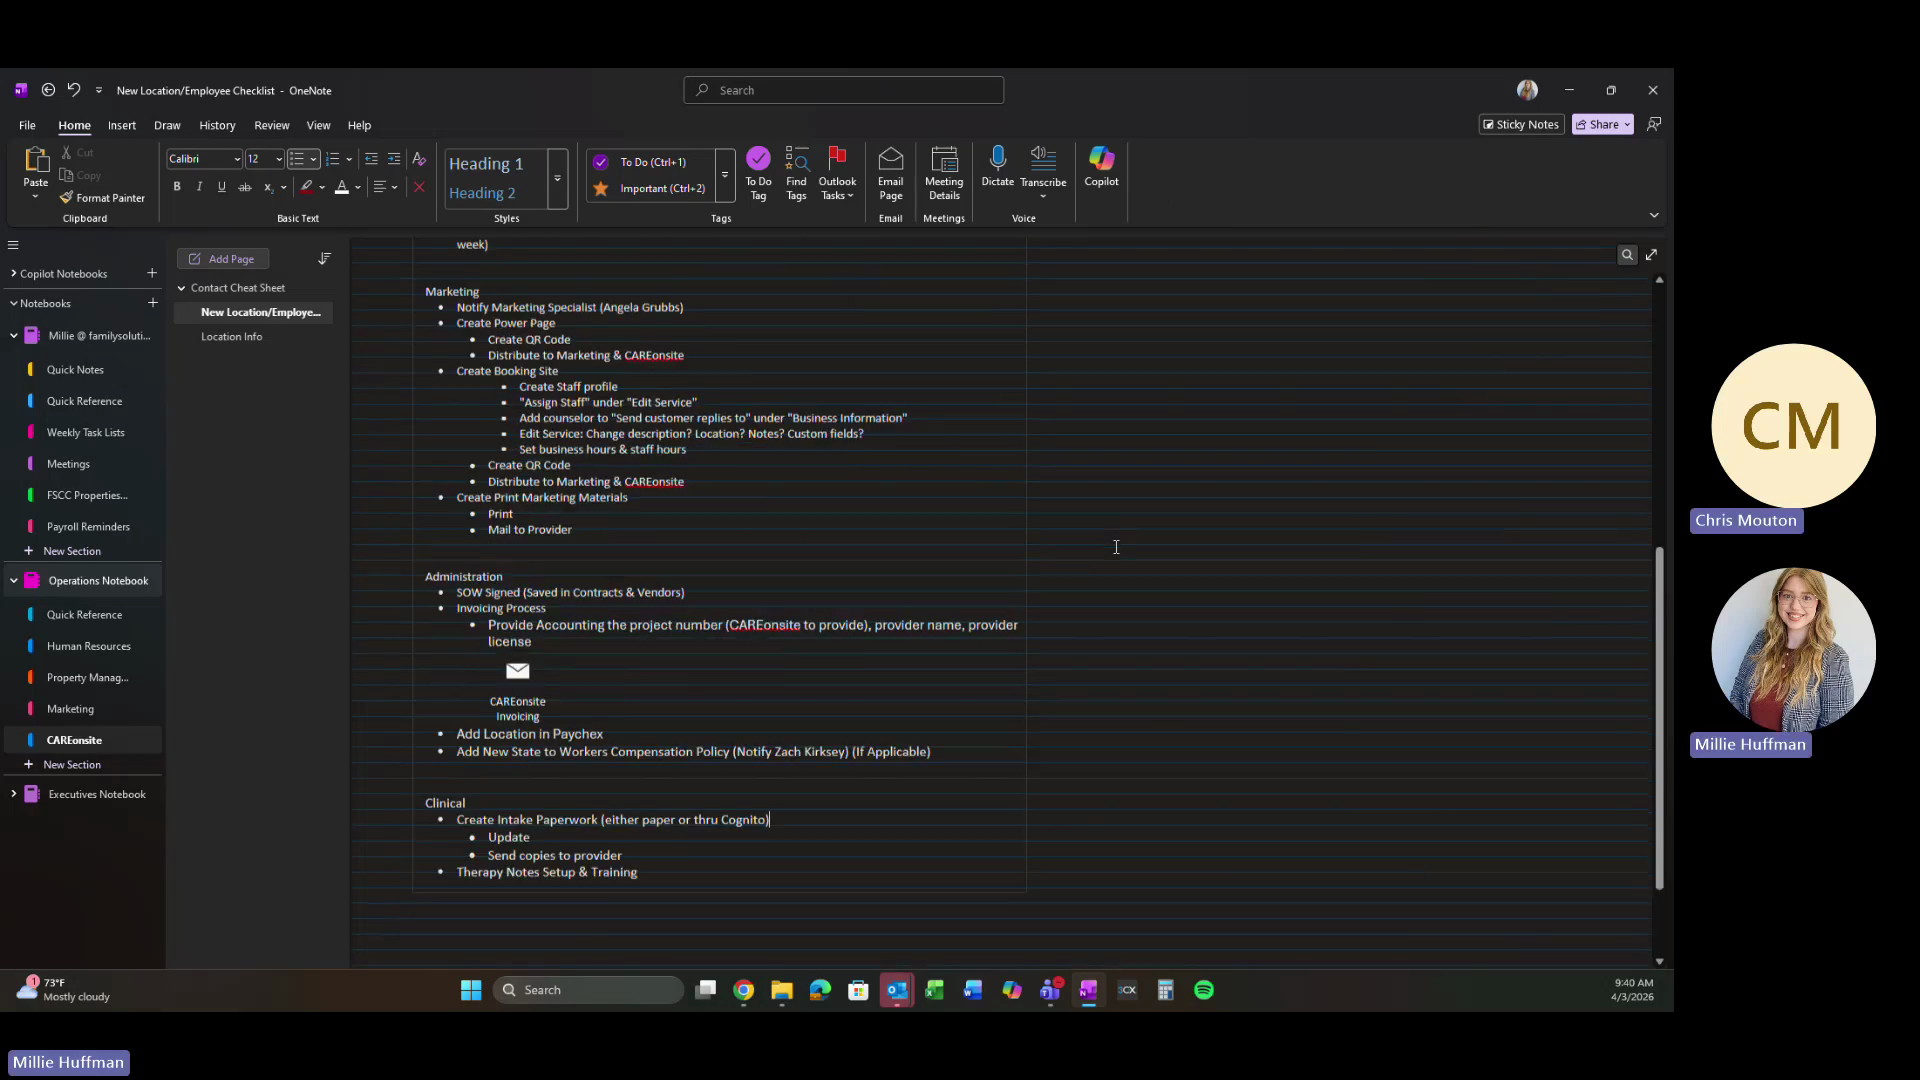Switch to the Insert tab
The image size is (1920, 1080).
click(122, 125)
